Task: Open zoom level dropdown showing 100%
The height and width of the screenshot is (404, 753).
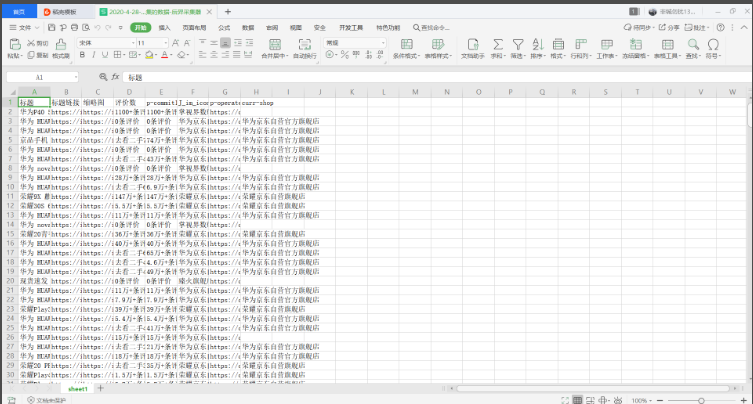Action: point(642,400)
